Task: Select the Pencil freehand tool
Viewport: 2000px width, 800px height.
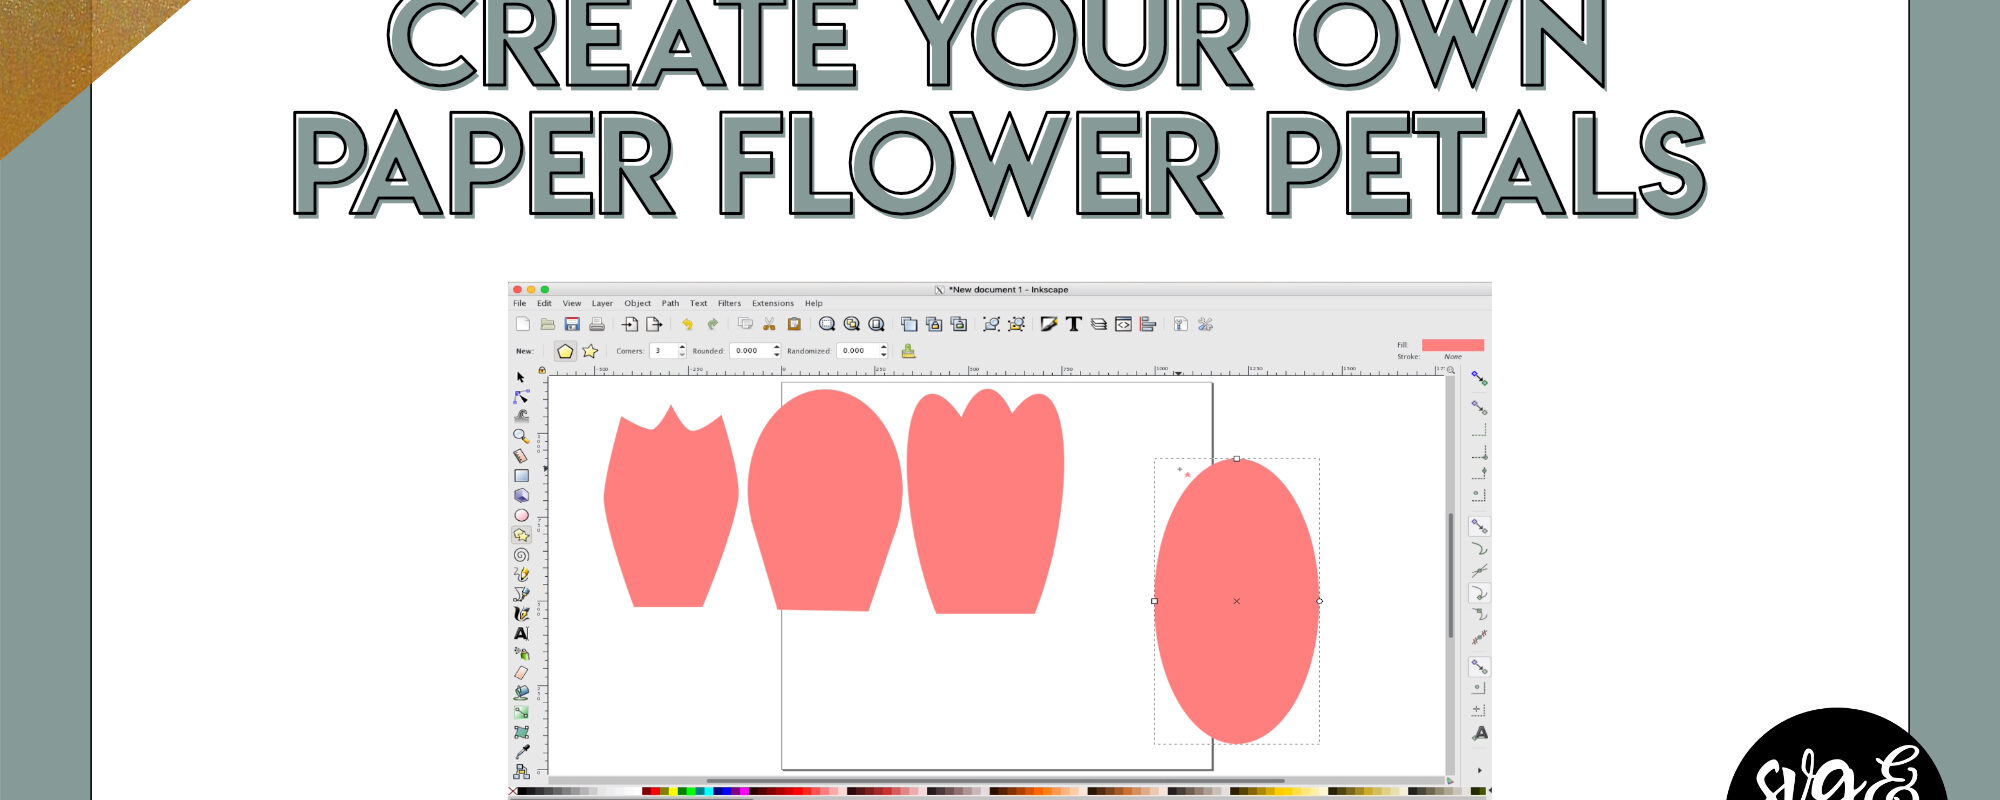Action: pyautogui.click(x=521, y=574)
